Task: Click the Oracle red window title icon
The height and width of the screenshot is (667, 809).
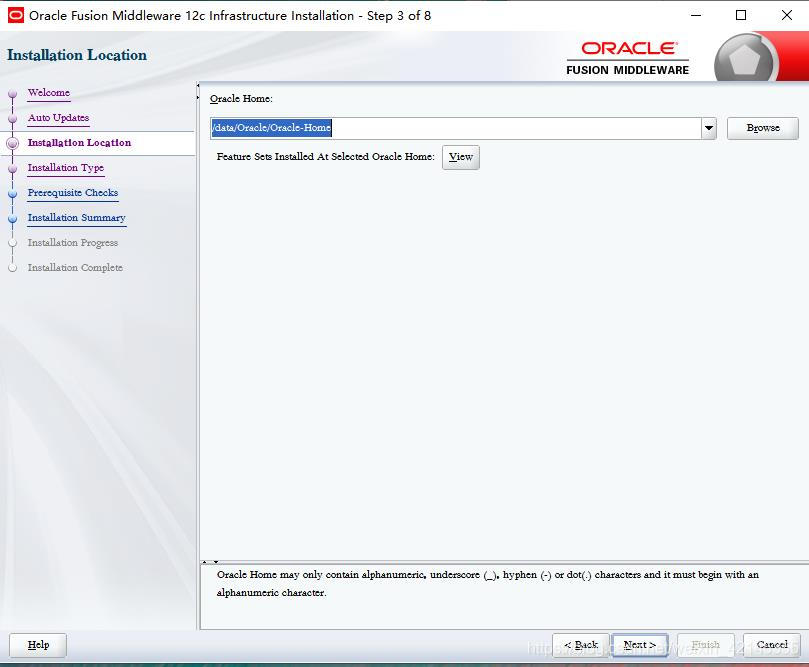Action: click(16, 15)
